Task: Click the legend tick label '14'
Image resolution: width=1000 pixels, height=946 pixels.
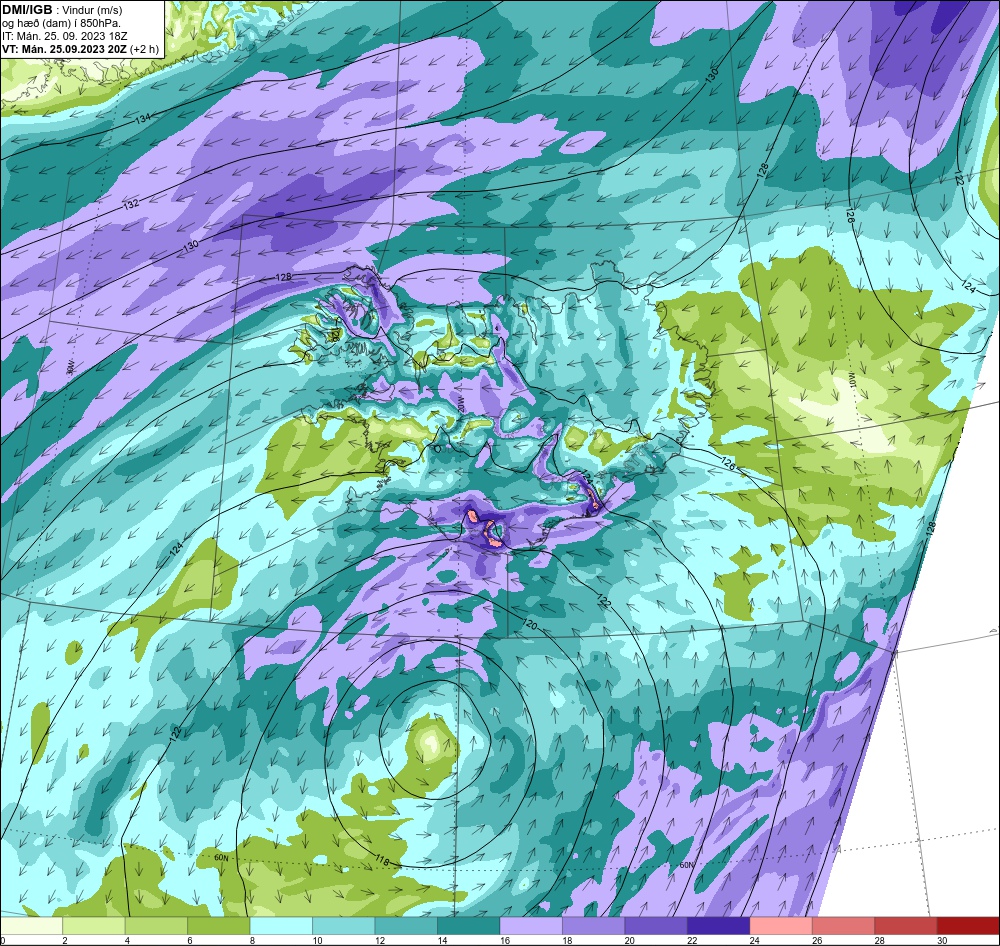Action: click(442, 940)
